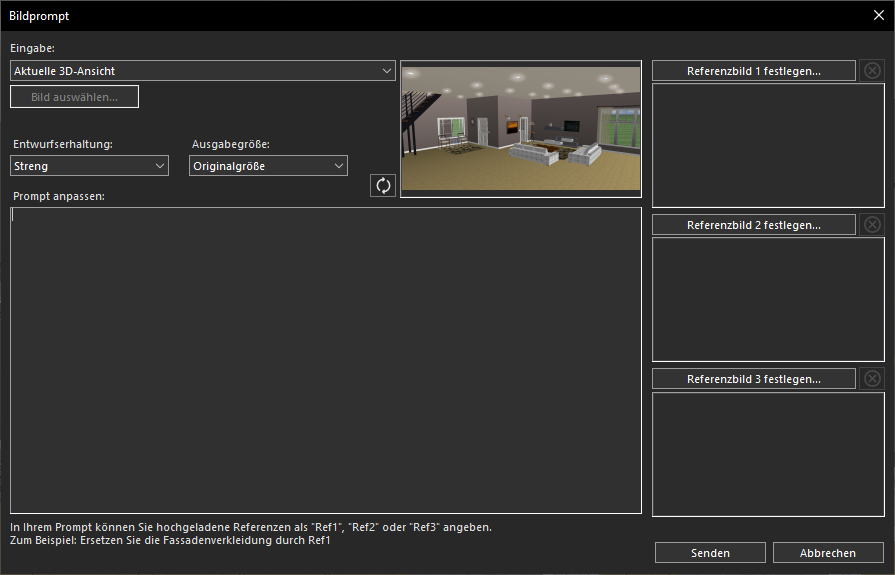The height and width of the screenshot is (575, 895).
Task: Click the 'Bildprompt' window title
Action: pos(39,16)
